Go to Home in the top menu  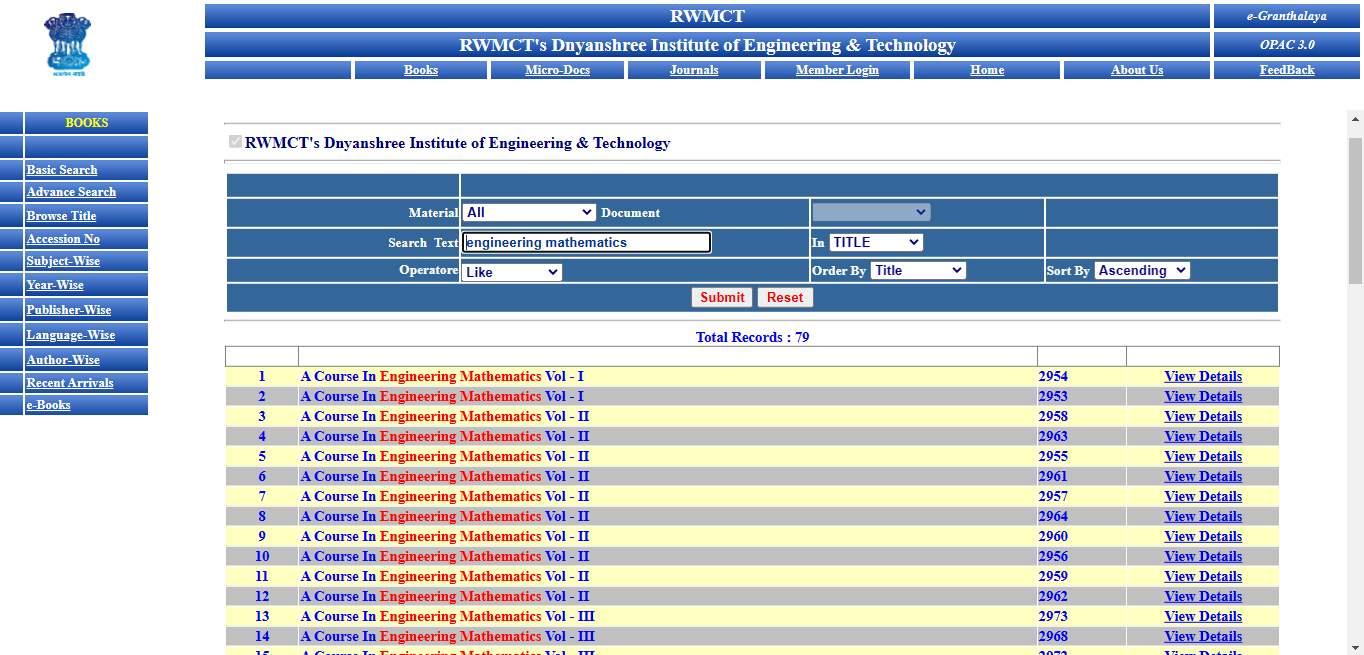987,70
